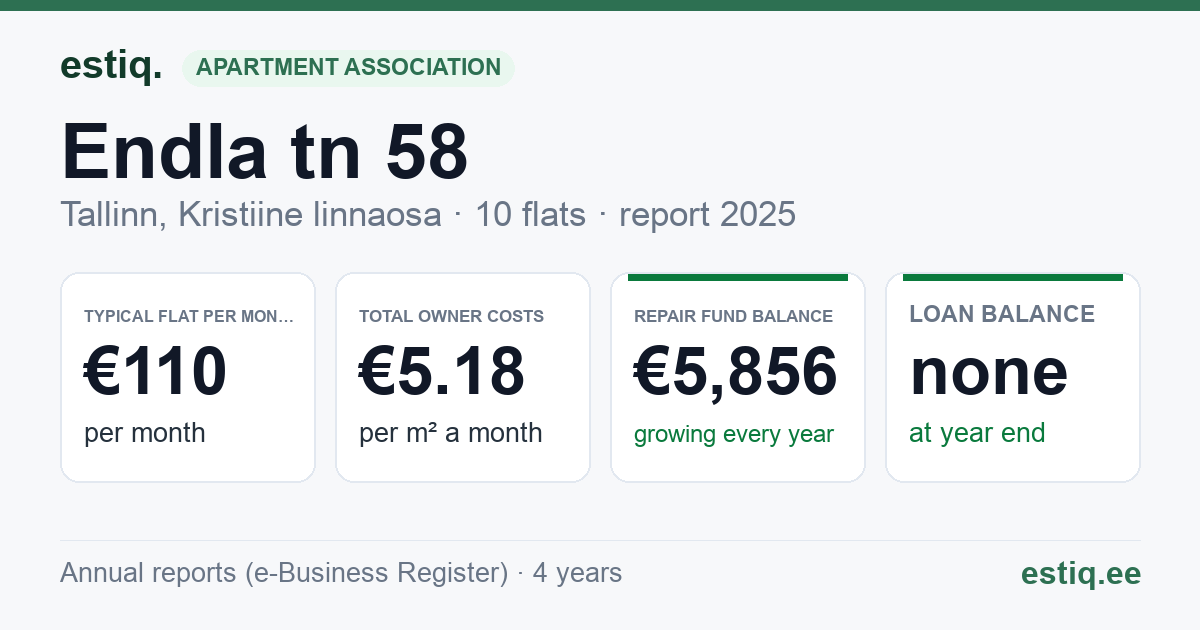Screen dimensions: 1200x630
Task: Click Annual reports (e-Business Register) text
Action: click(x=284, y=573)
